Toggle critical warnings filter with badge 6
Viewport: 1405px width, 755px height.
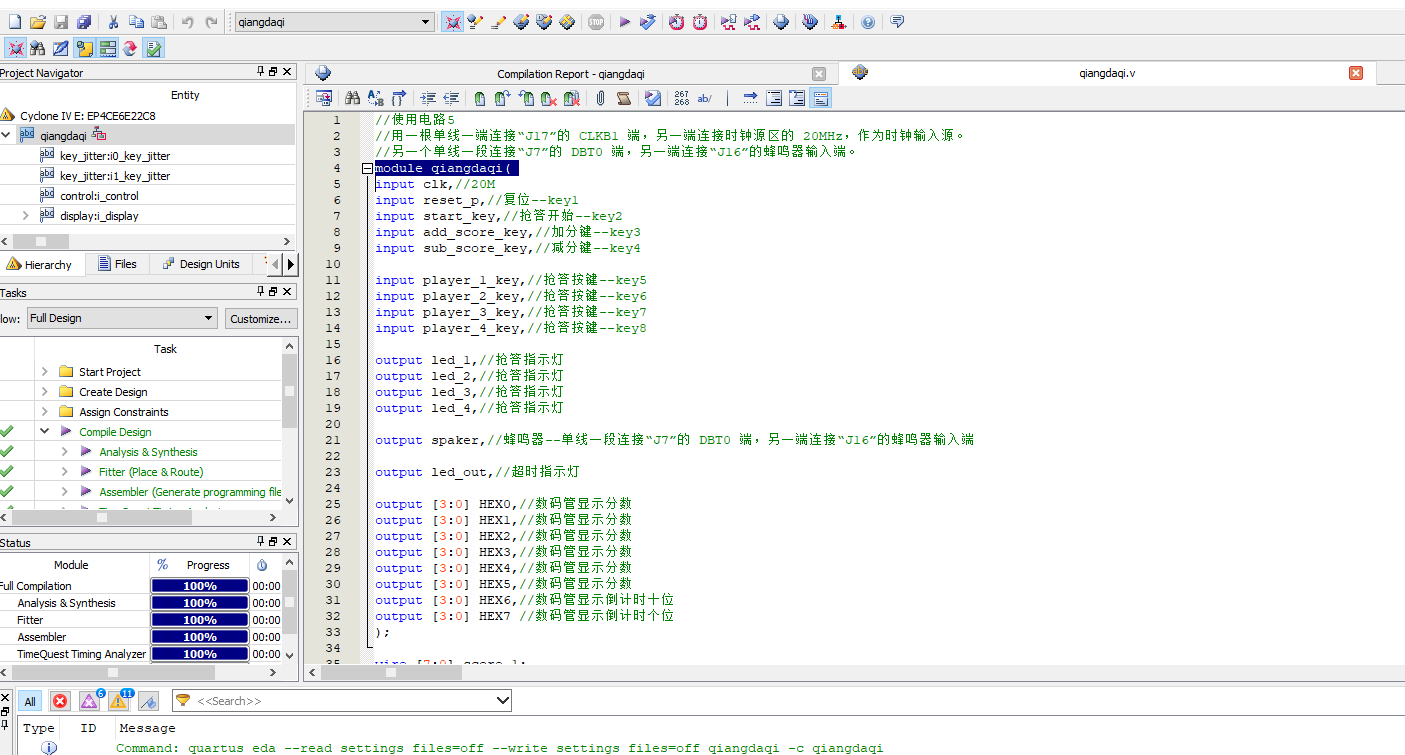(90, 700)
